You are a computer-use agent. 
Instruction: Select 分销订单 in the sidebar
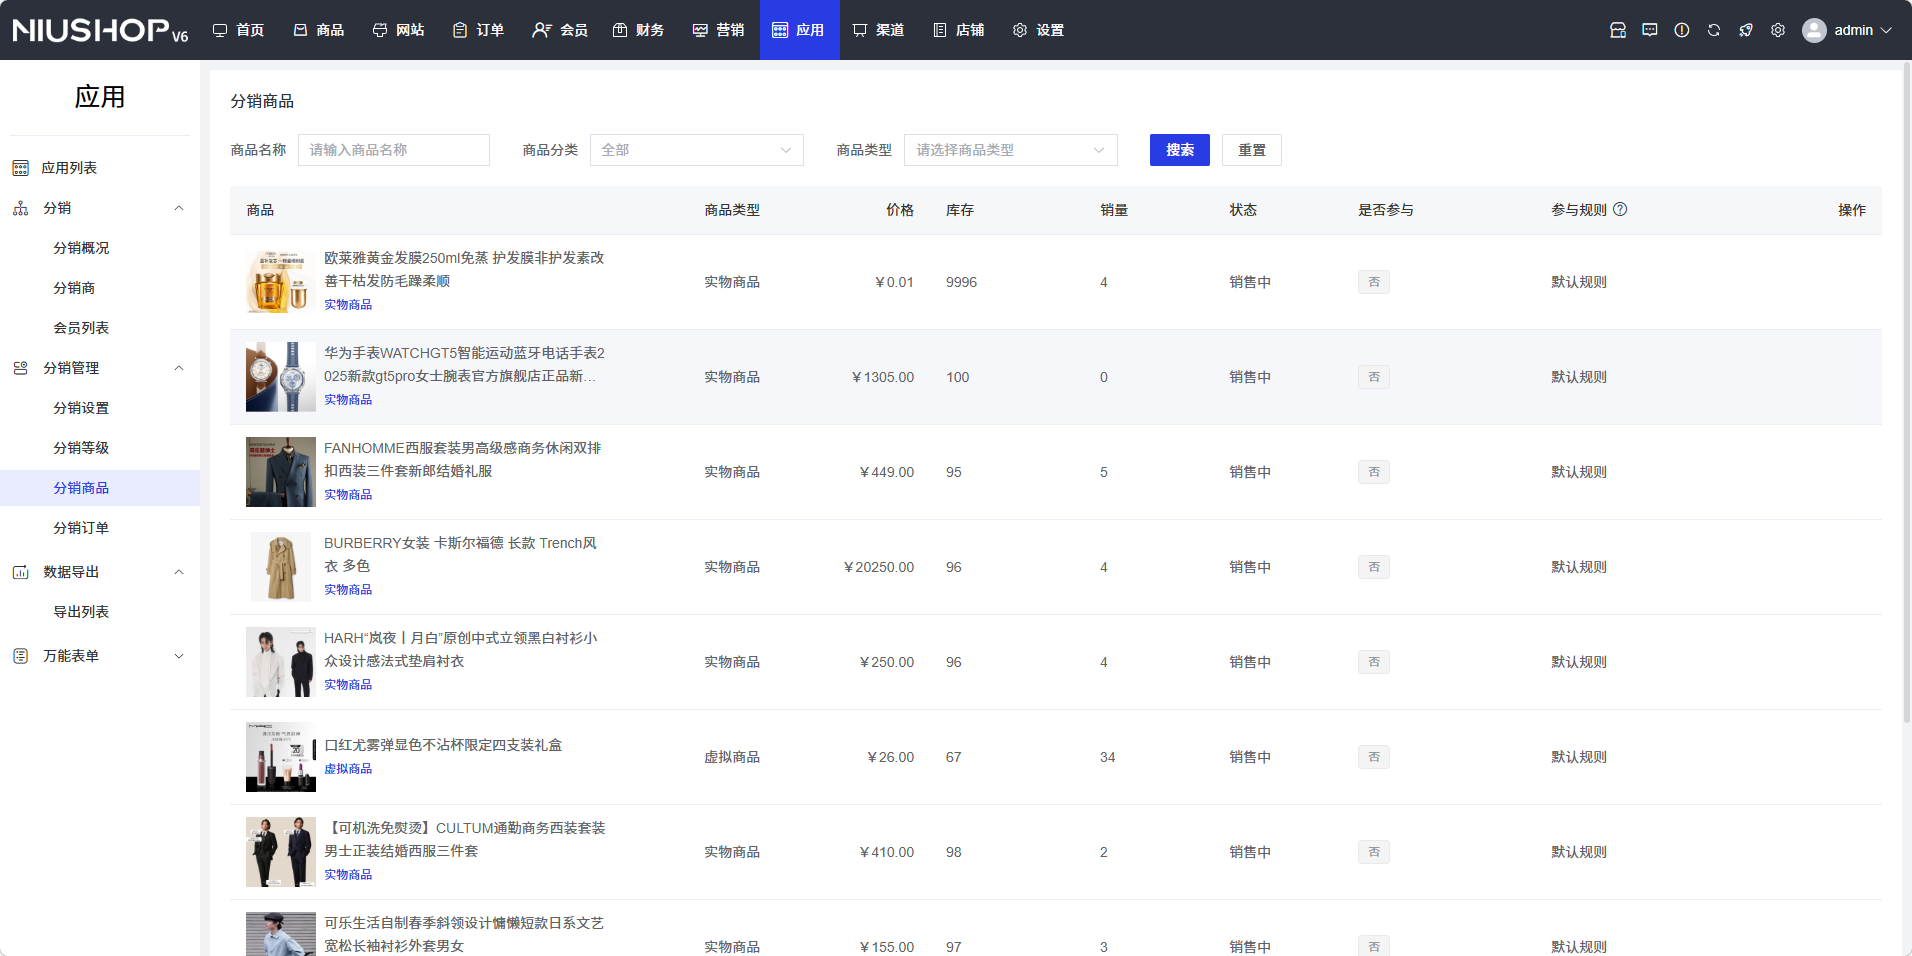point(81,528)
